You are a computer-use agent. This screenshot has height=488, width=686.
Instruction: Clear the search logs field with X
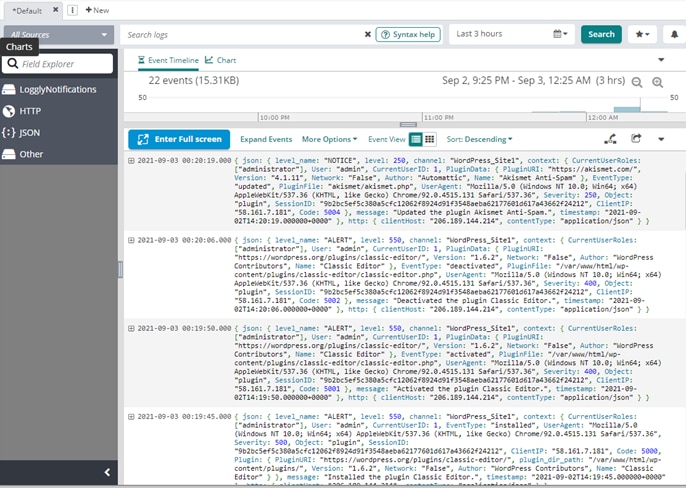coord(367,34)
